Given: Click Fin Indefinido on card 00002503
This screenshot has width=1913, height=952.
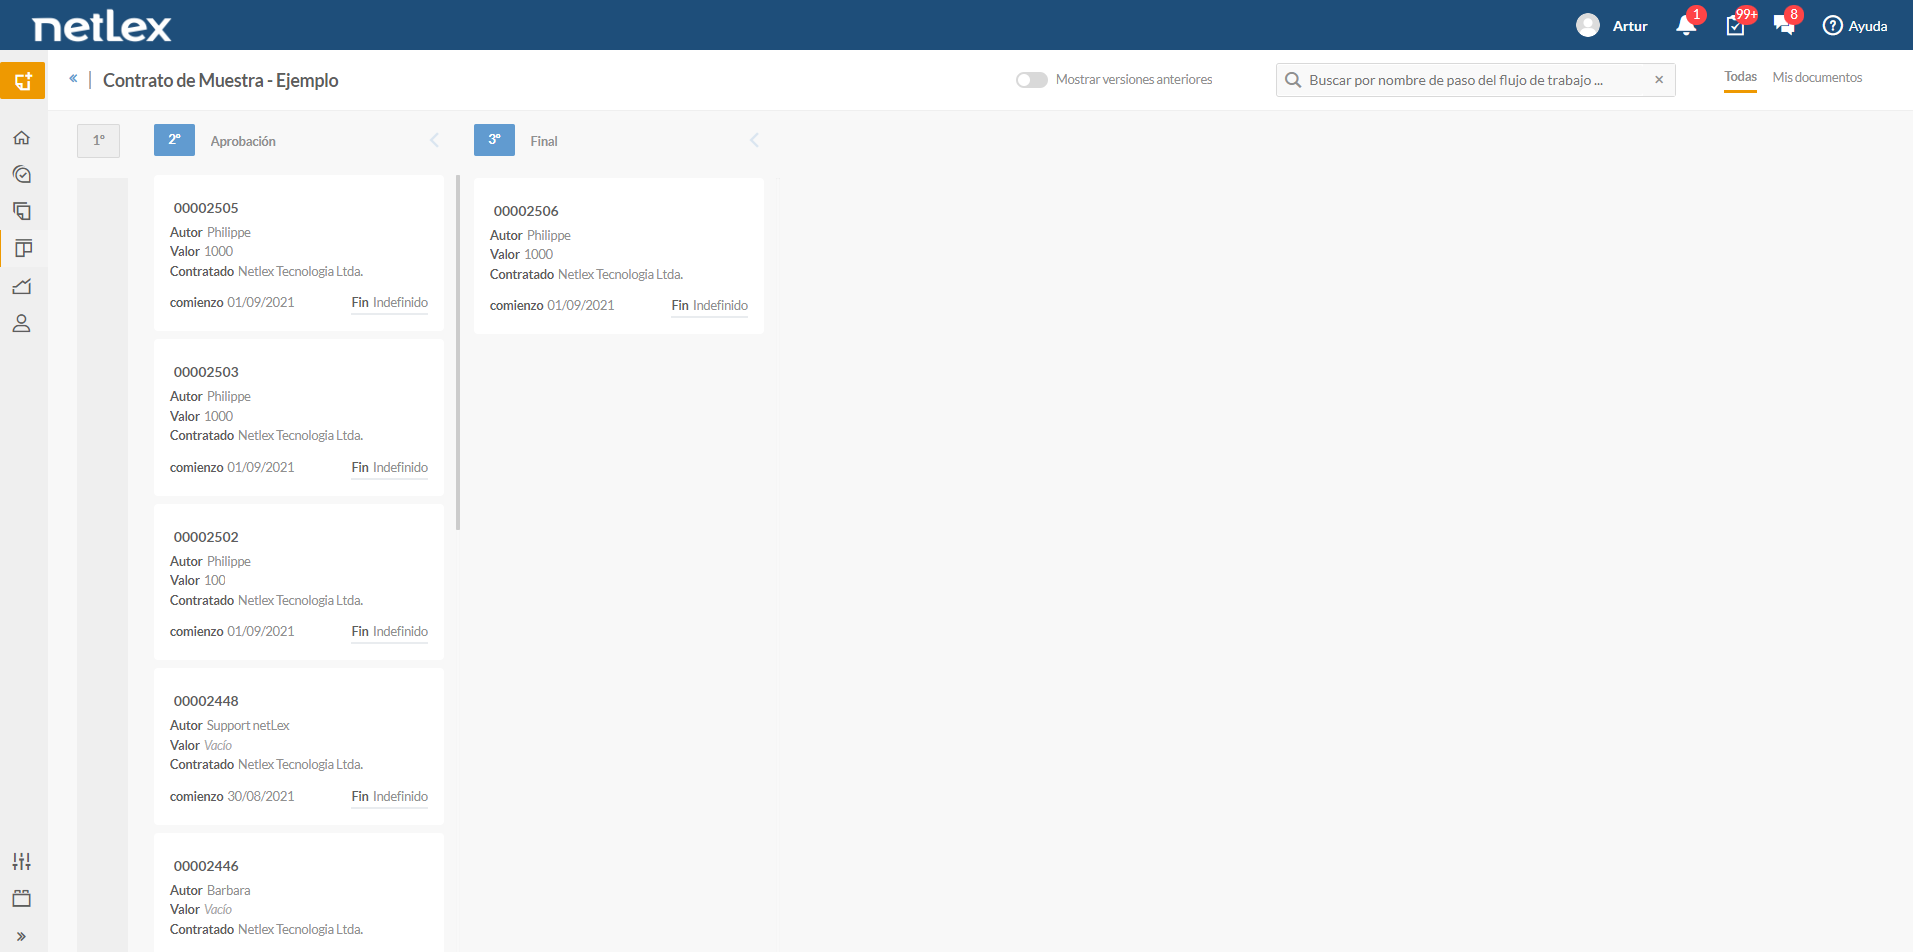Looking at the screenshot, I should click(x=389, y=468).
